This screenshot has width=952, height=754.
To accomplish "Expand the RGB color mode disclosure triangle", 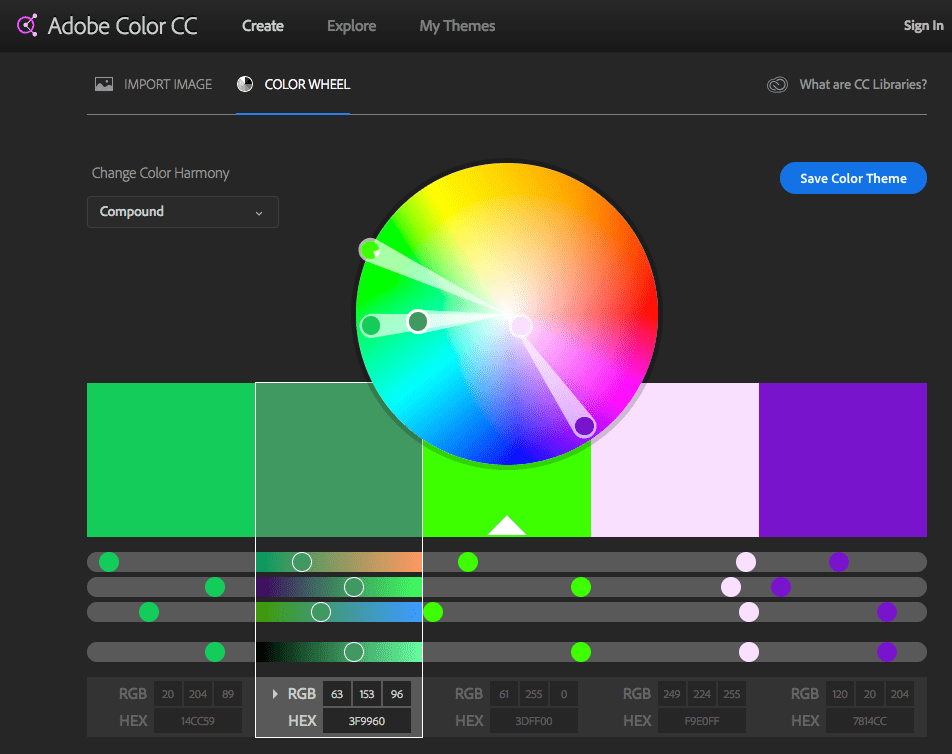I will [276, 694].
